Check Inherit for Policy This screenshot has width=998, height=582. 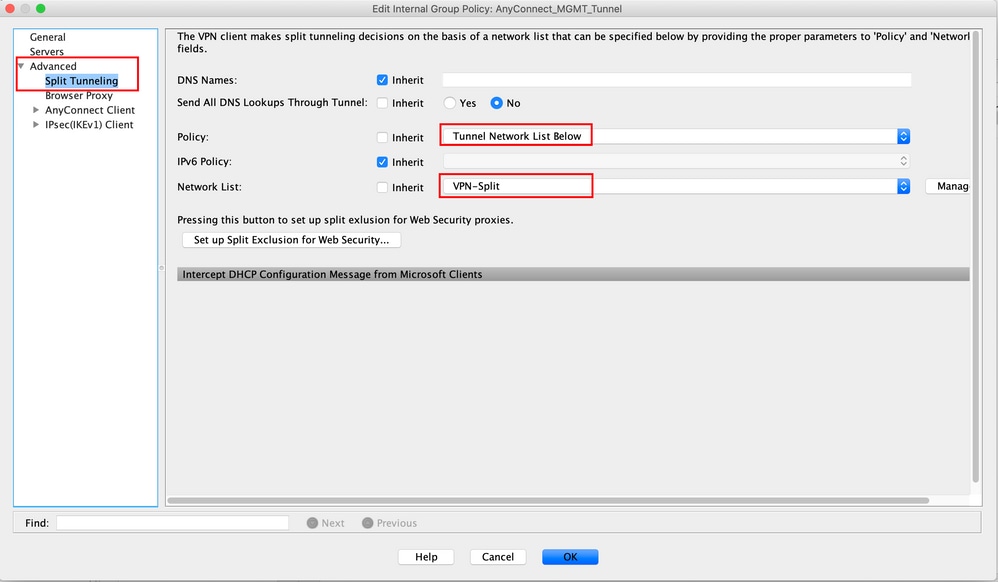tap(382, 138)
